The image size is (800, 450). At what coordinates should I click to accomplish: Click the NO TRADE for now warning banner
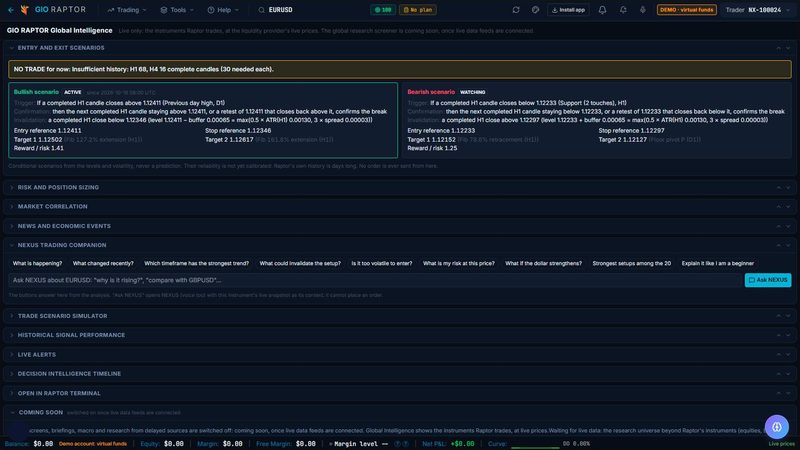coord(400,69)
